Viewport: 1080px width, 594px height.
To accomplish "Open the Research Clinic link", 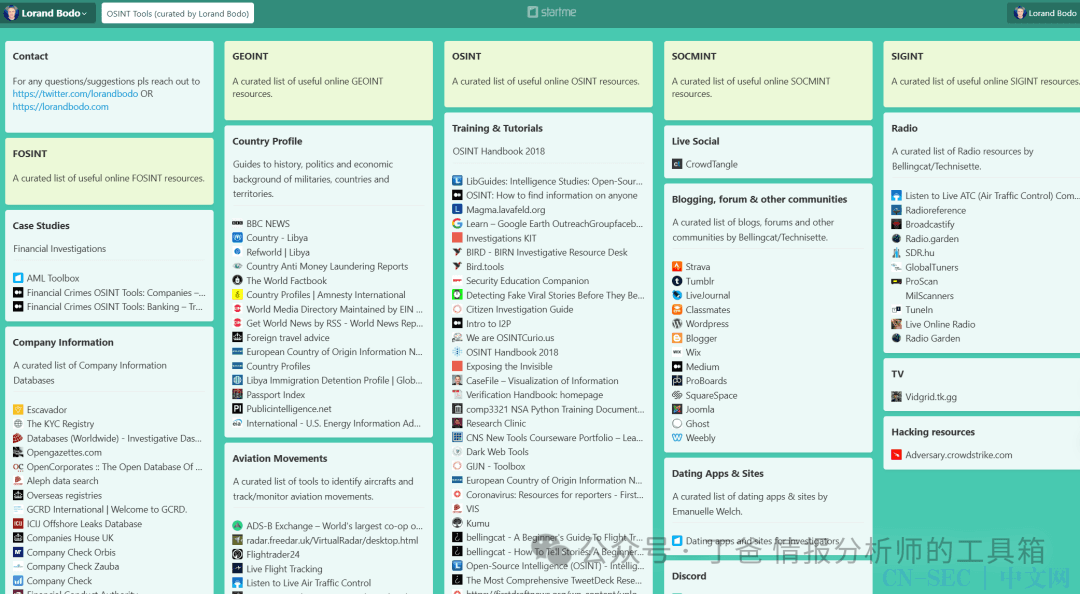I will pyautogui.click(x=496, y=424).
